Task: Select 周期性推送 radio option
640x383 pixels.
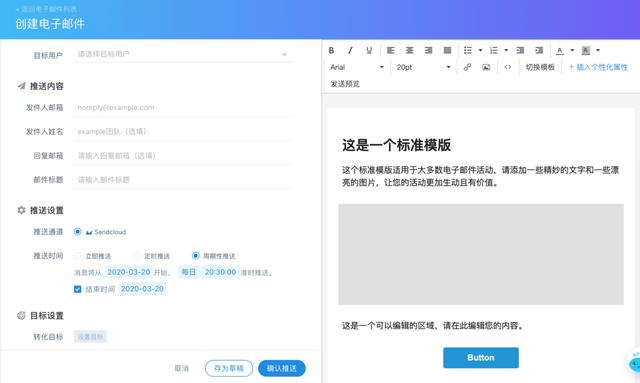Action: point(196,256)
